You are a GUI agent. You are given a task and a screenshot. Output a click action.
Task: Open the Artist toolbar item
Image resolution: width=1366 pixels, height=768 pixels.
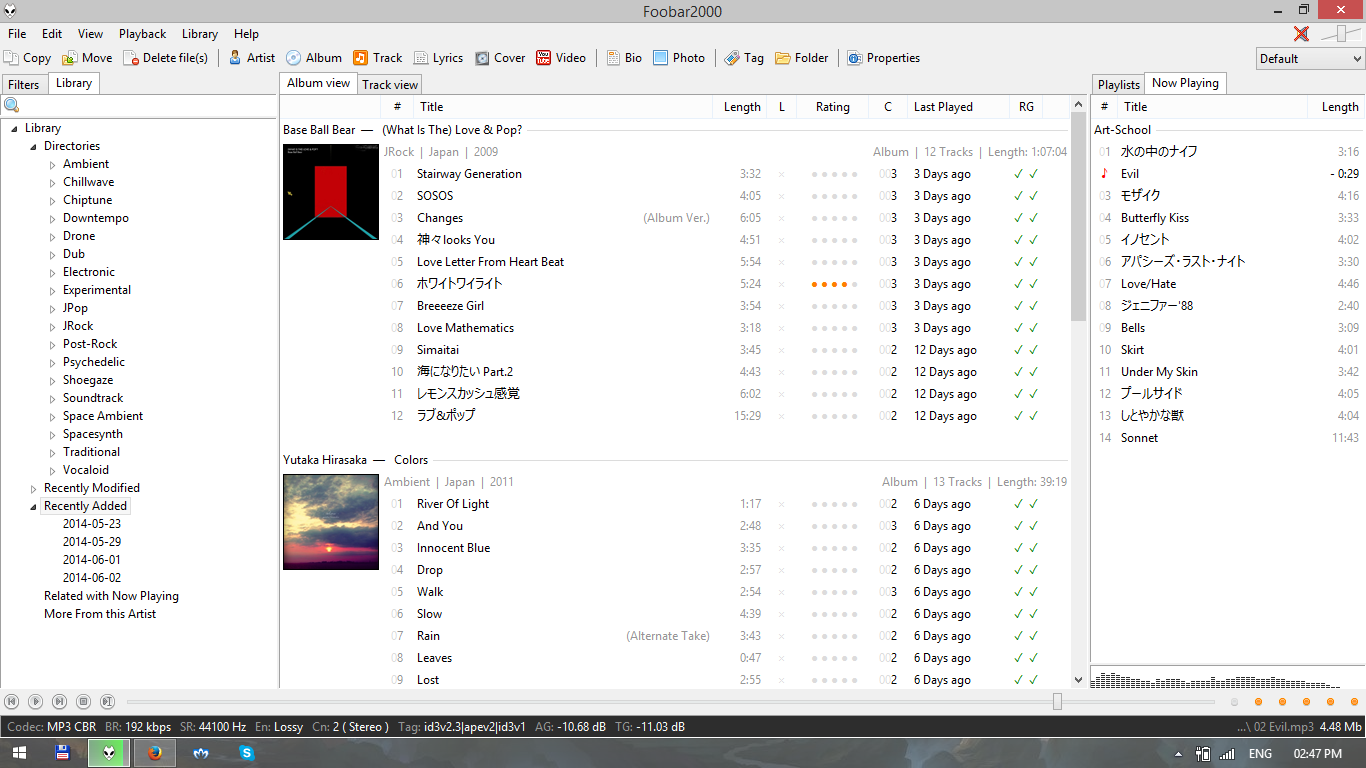pyautogui.click(x=251, y=58)
